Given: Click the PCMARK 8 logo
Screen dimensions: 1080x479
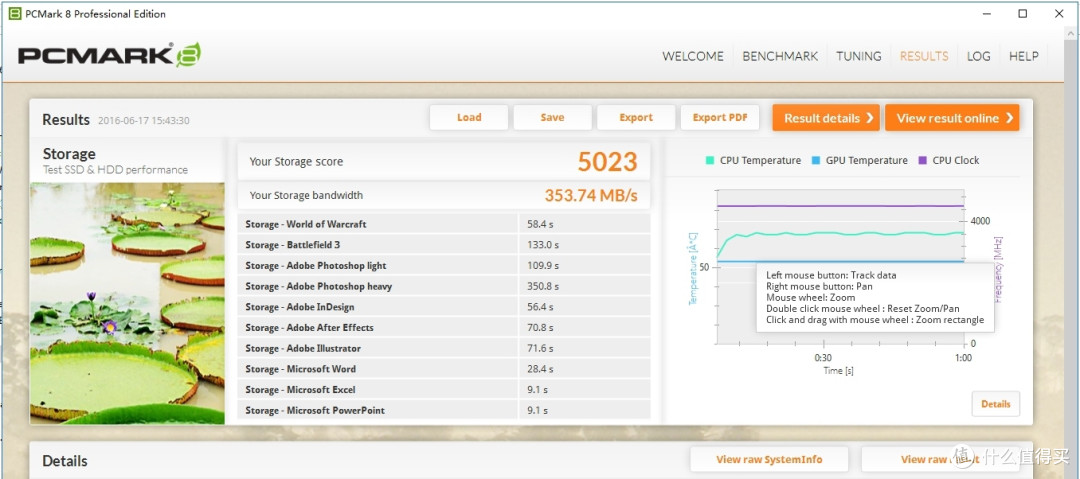Looking at the screenshot, I should click(110, 55).
